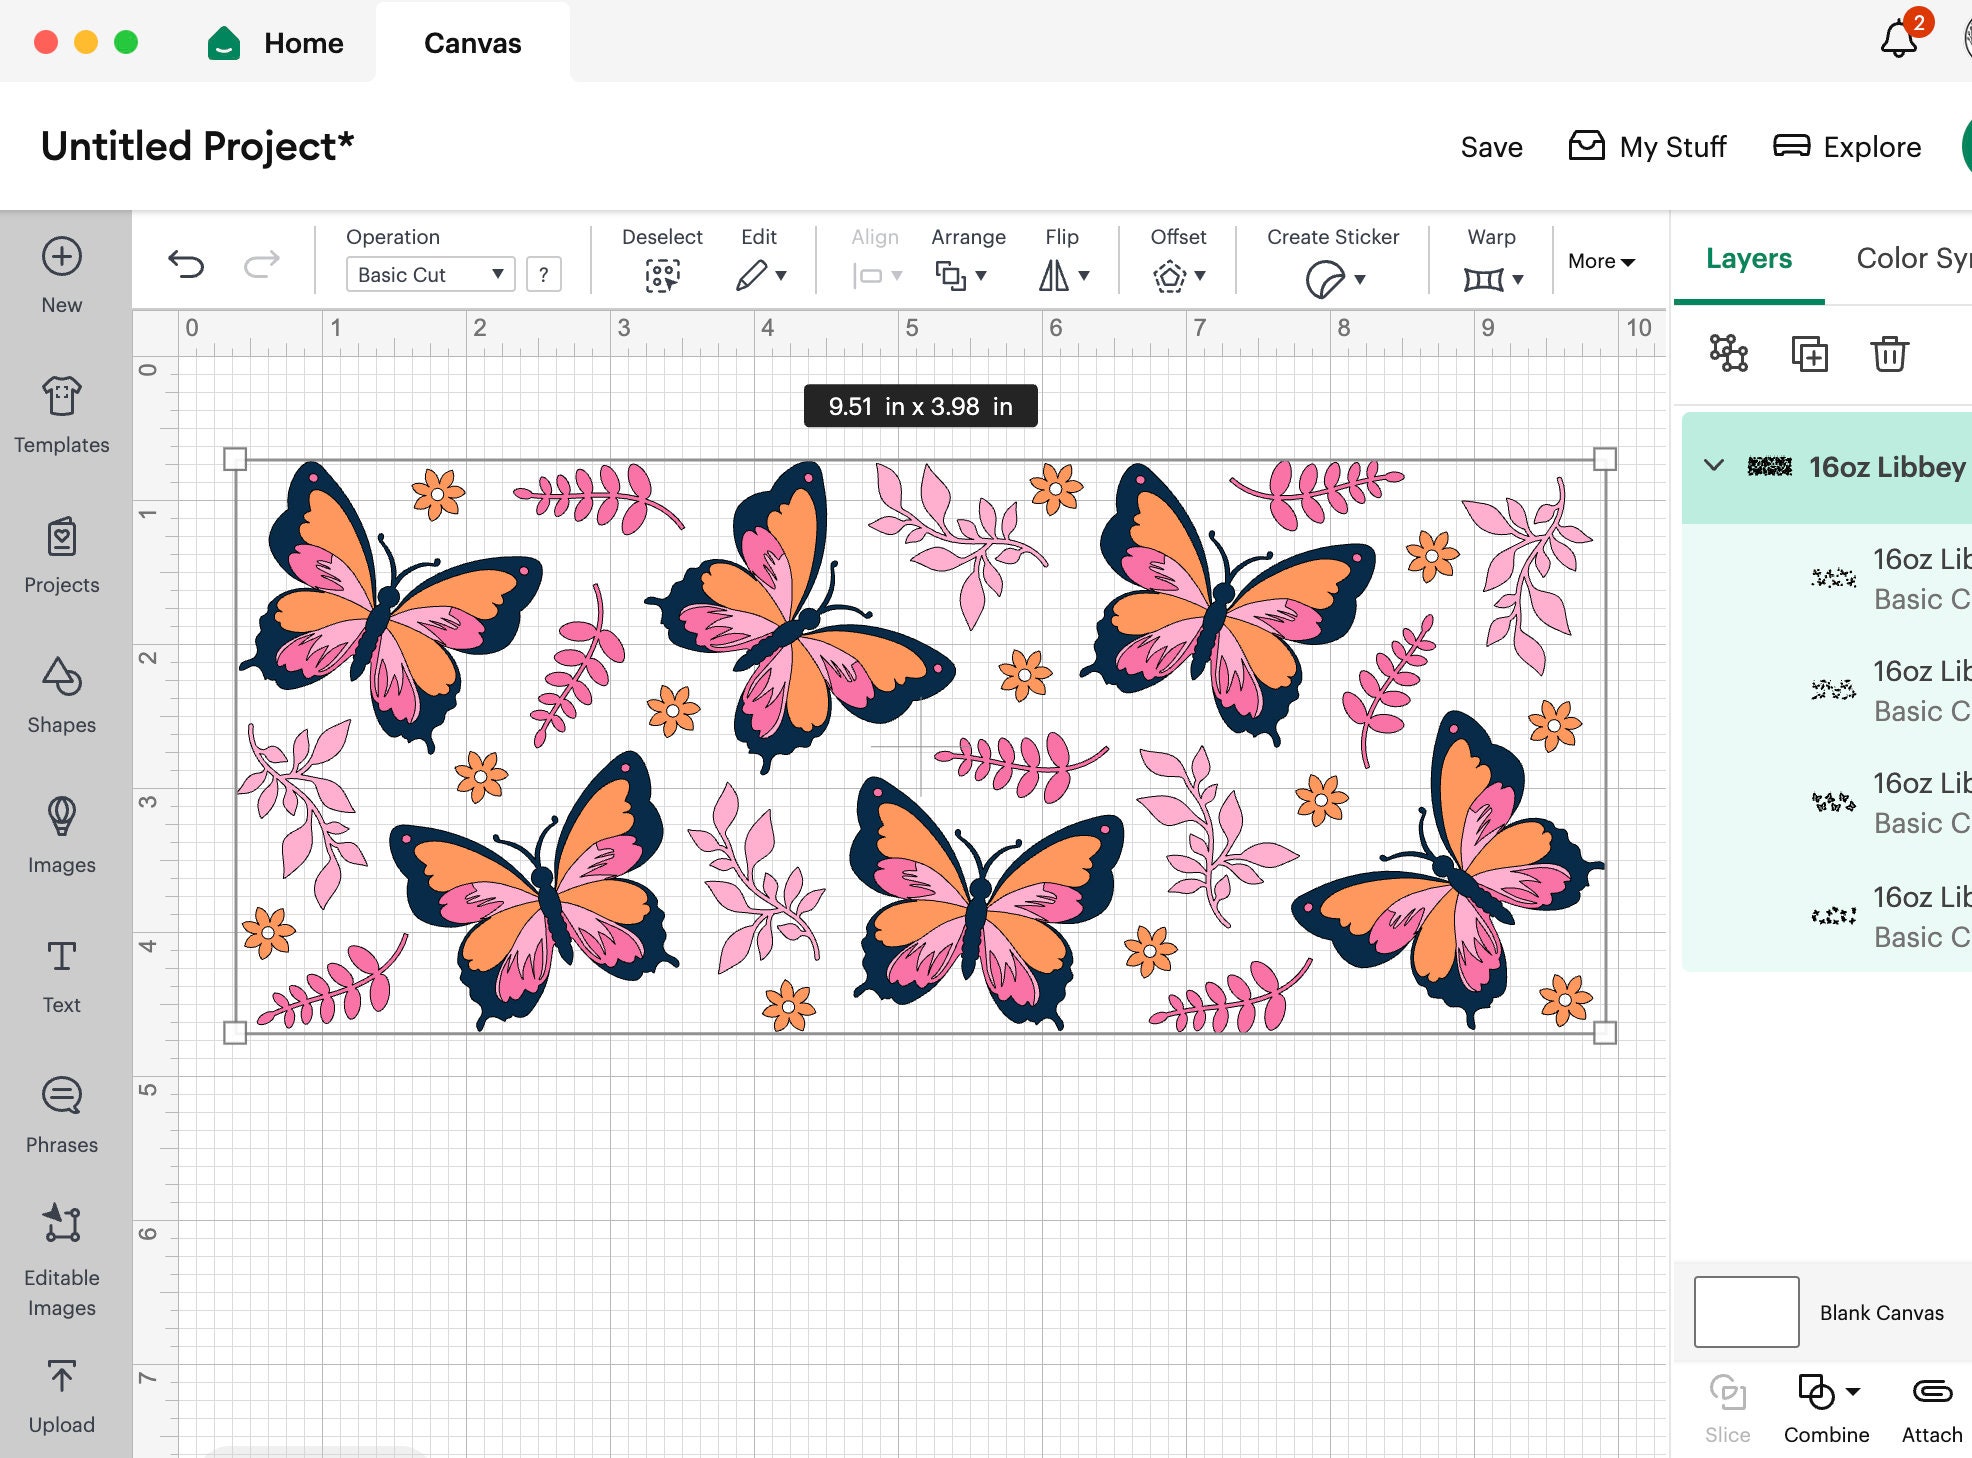Screen dimensions: 1972x1458
Task: Click the Blank Canvas color swatch
Action: 1746,1312
